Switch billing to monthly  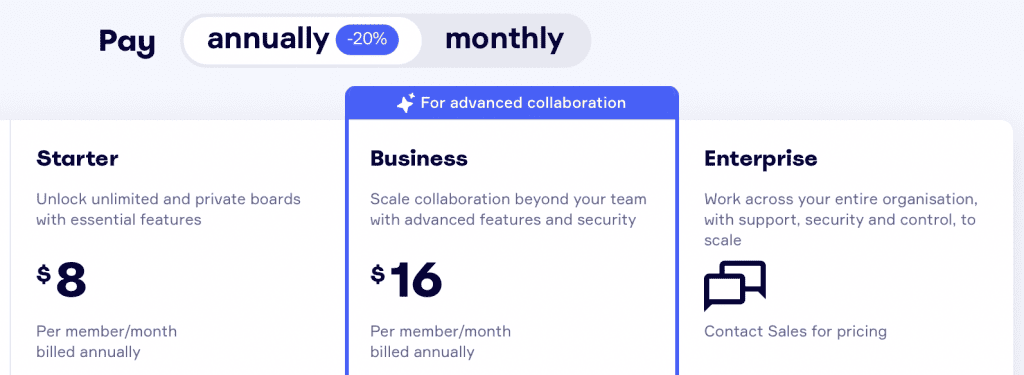coord(504,40)
